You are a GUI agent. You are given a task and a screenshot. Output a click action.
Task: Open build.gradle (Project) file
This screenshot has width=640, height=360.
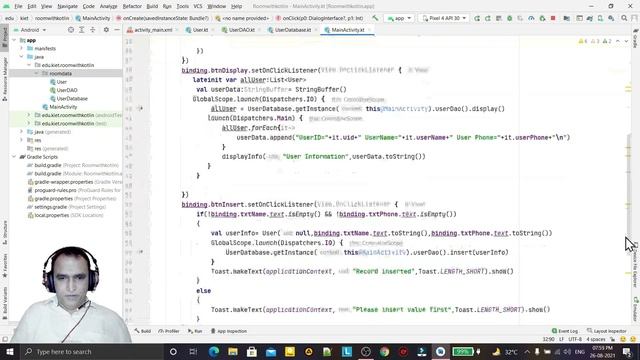coord(73,165)
